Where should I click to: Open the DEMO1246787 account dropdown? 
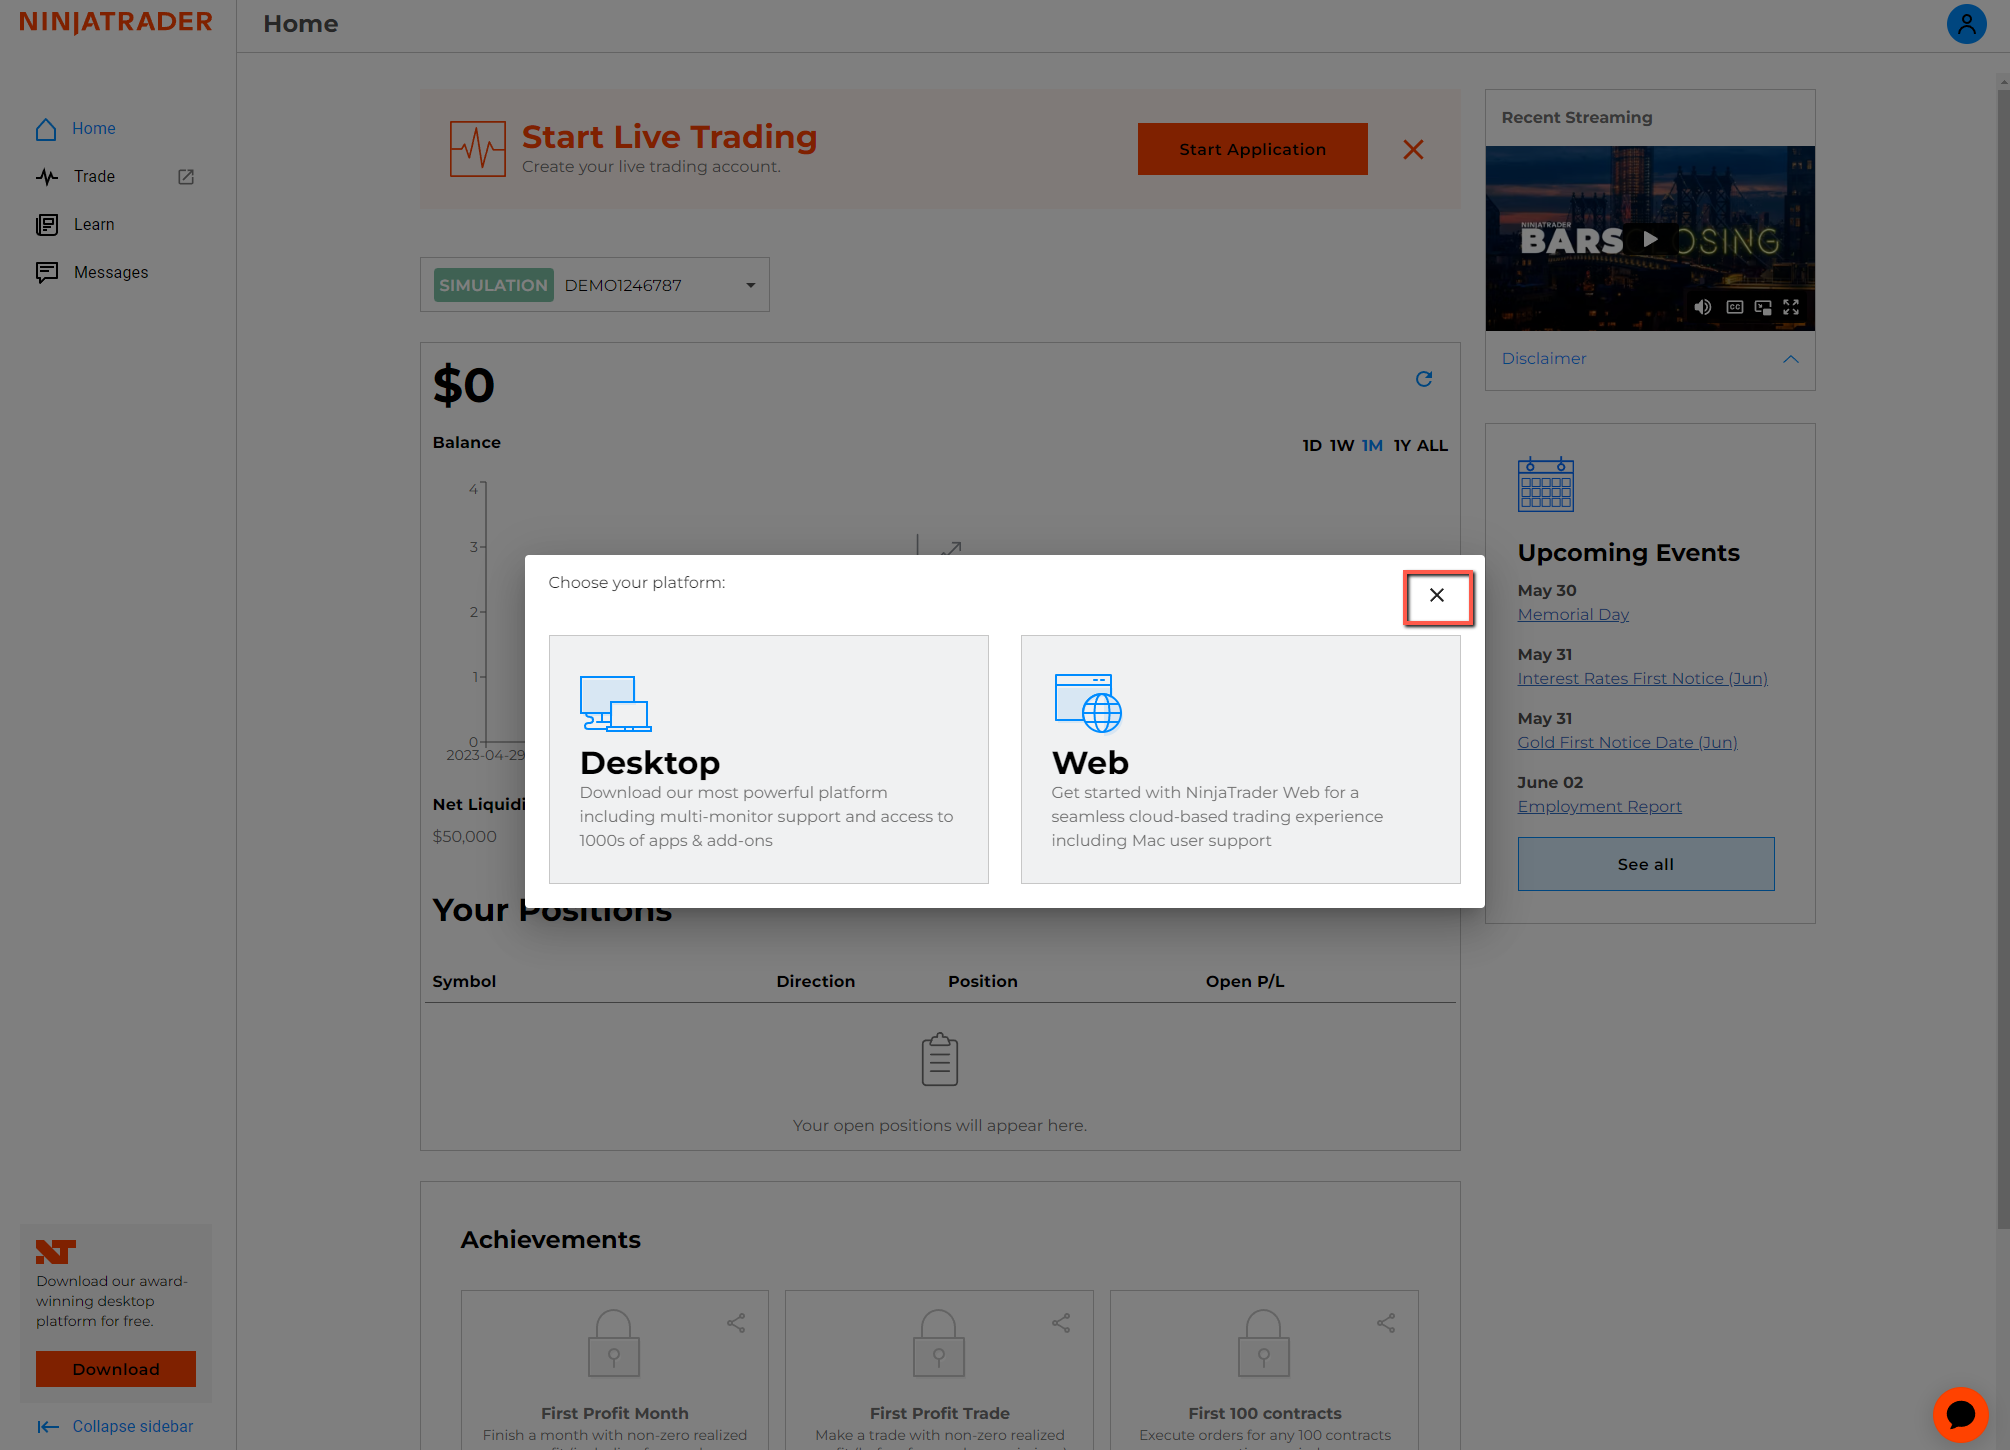pos(595,285)
